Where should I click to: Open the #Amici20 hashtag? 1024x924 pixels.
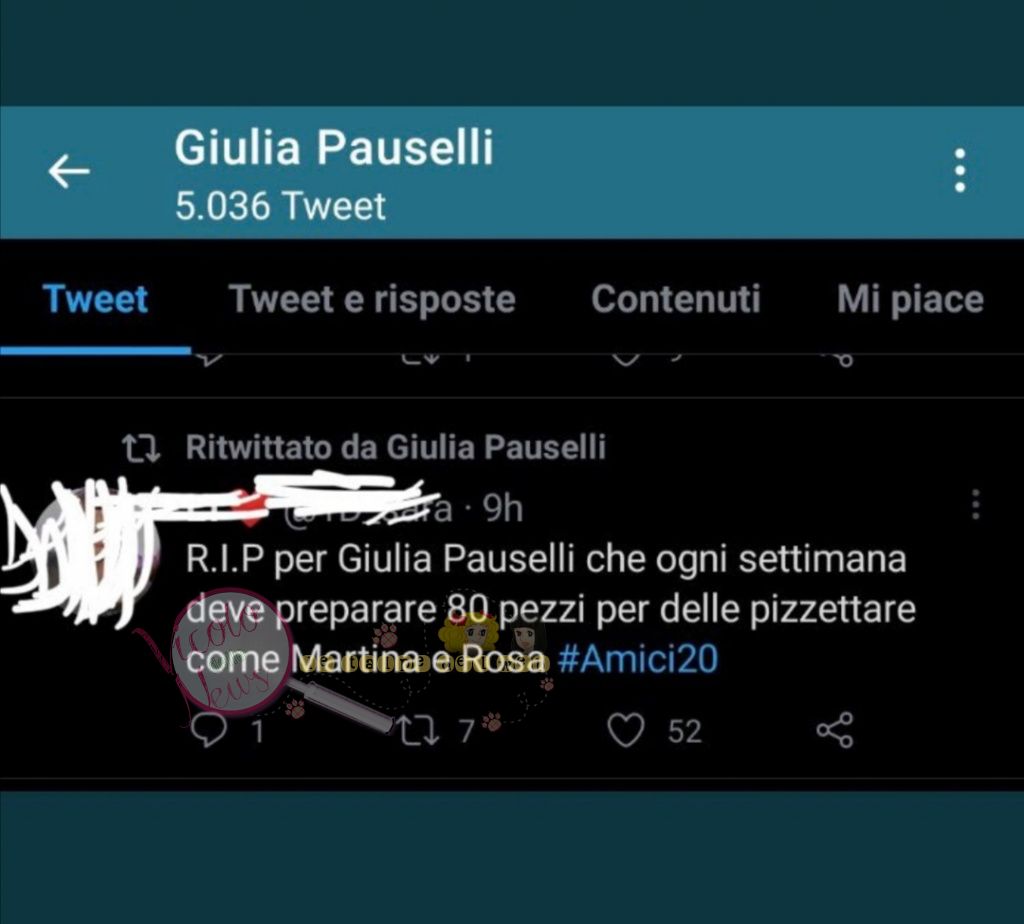point(638,658)
